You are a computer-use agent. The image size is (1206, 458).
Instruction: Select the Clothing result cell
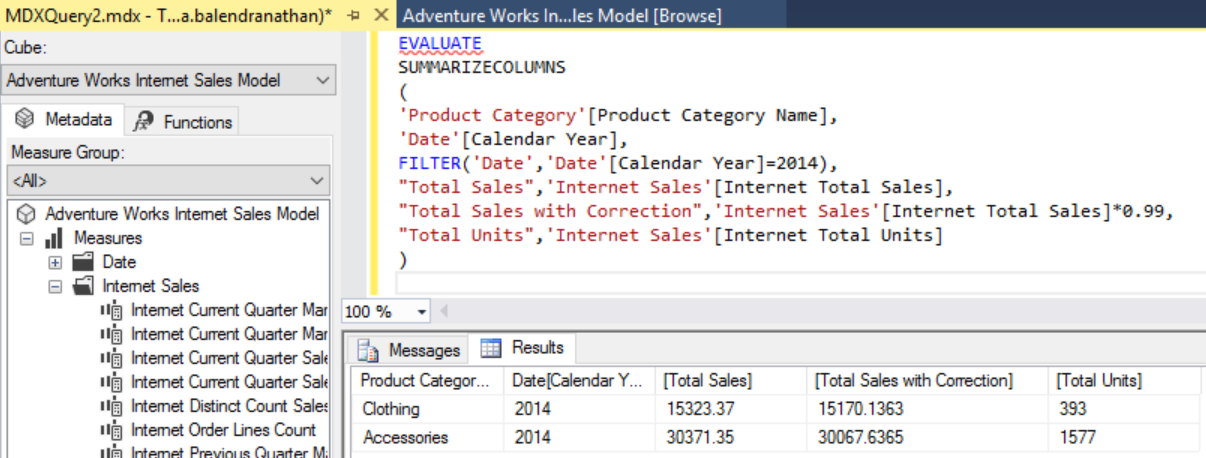(x=427, y=409)
